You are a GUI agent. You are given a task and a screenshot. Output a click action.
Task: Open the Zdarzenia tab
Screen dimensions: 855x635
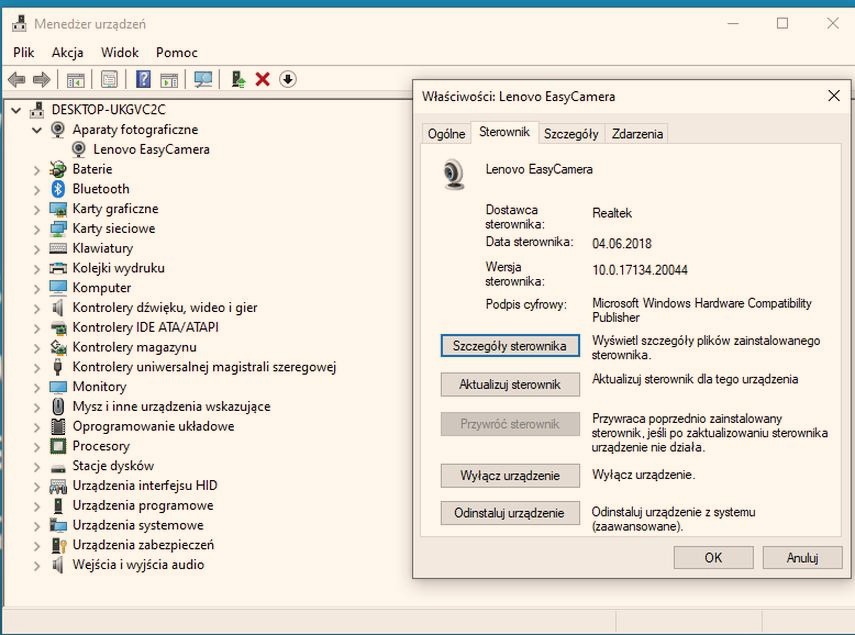637,134
